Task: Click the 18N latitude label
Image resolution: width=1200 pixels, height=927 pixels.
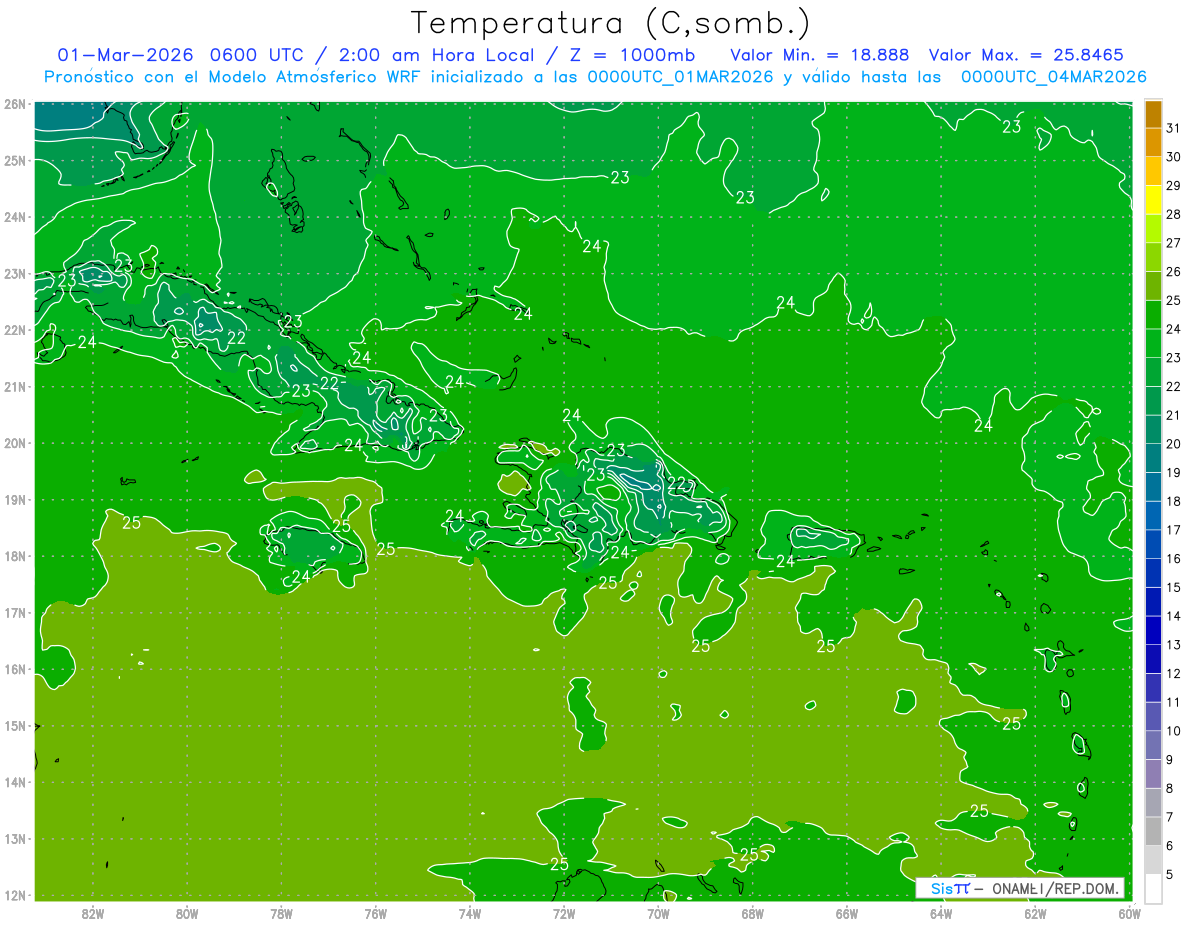Action: coord(15,556)
